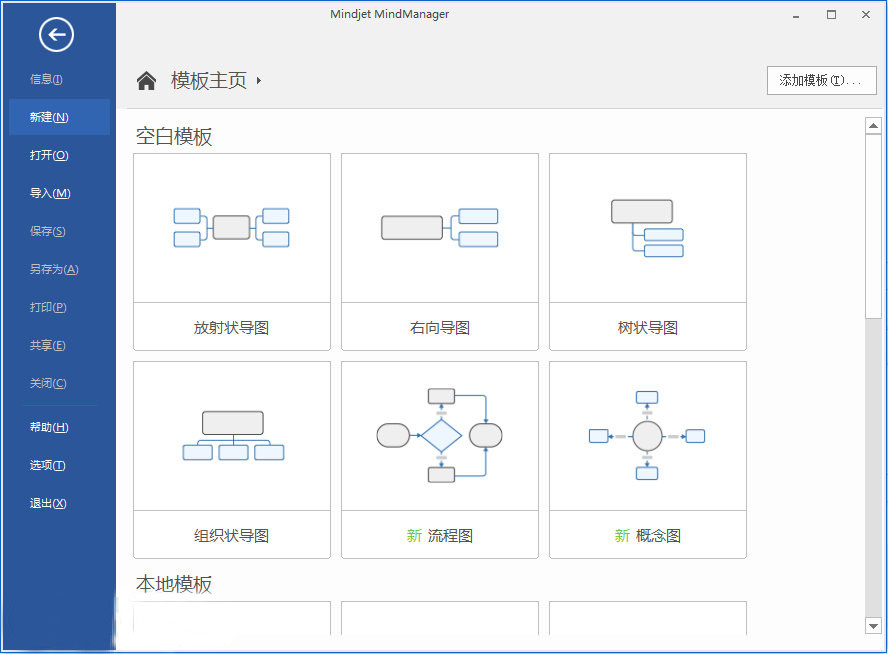Image resolution: width=888 pixels, height=654 pixels.
Task: Select the 右向导图 template thumbnail
Action: tap(439, 228)
